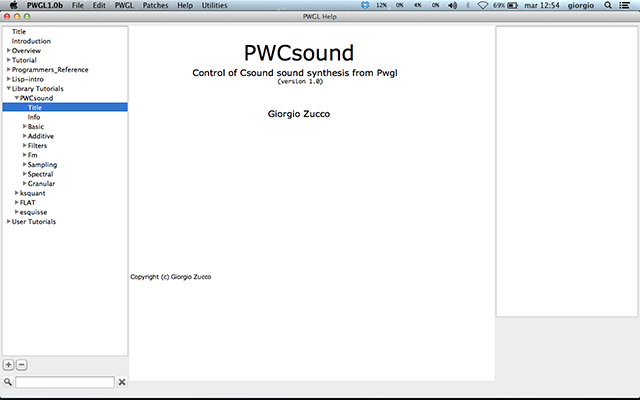Select top-level Title tree item
This screenshot has width=640, height=400.
(x=19, y=31)
